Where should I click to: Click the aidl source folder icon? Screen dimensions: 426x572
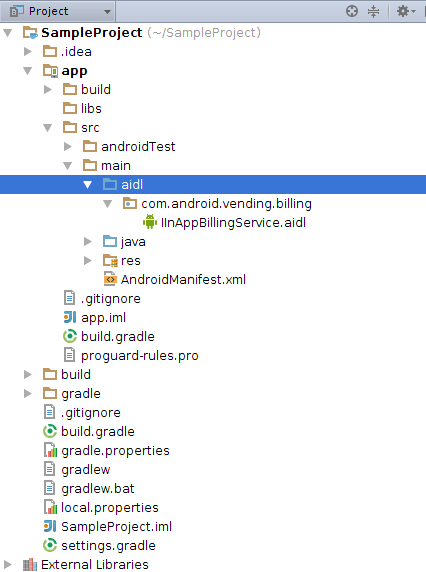(110, 184)
